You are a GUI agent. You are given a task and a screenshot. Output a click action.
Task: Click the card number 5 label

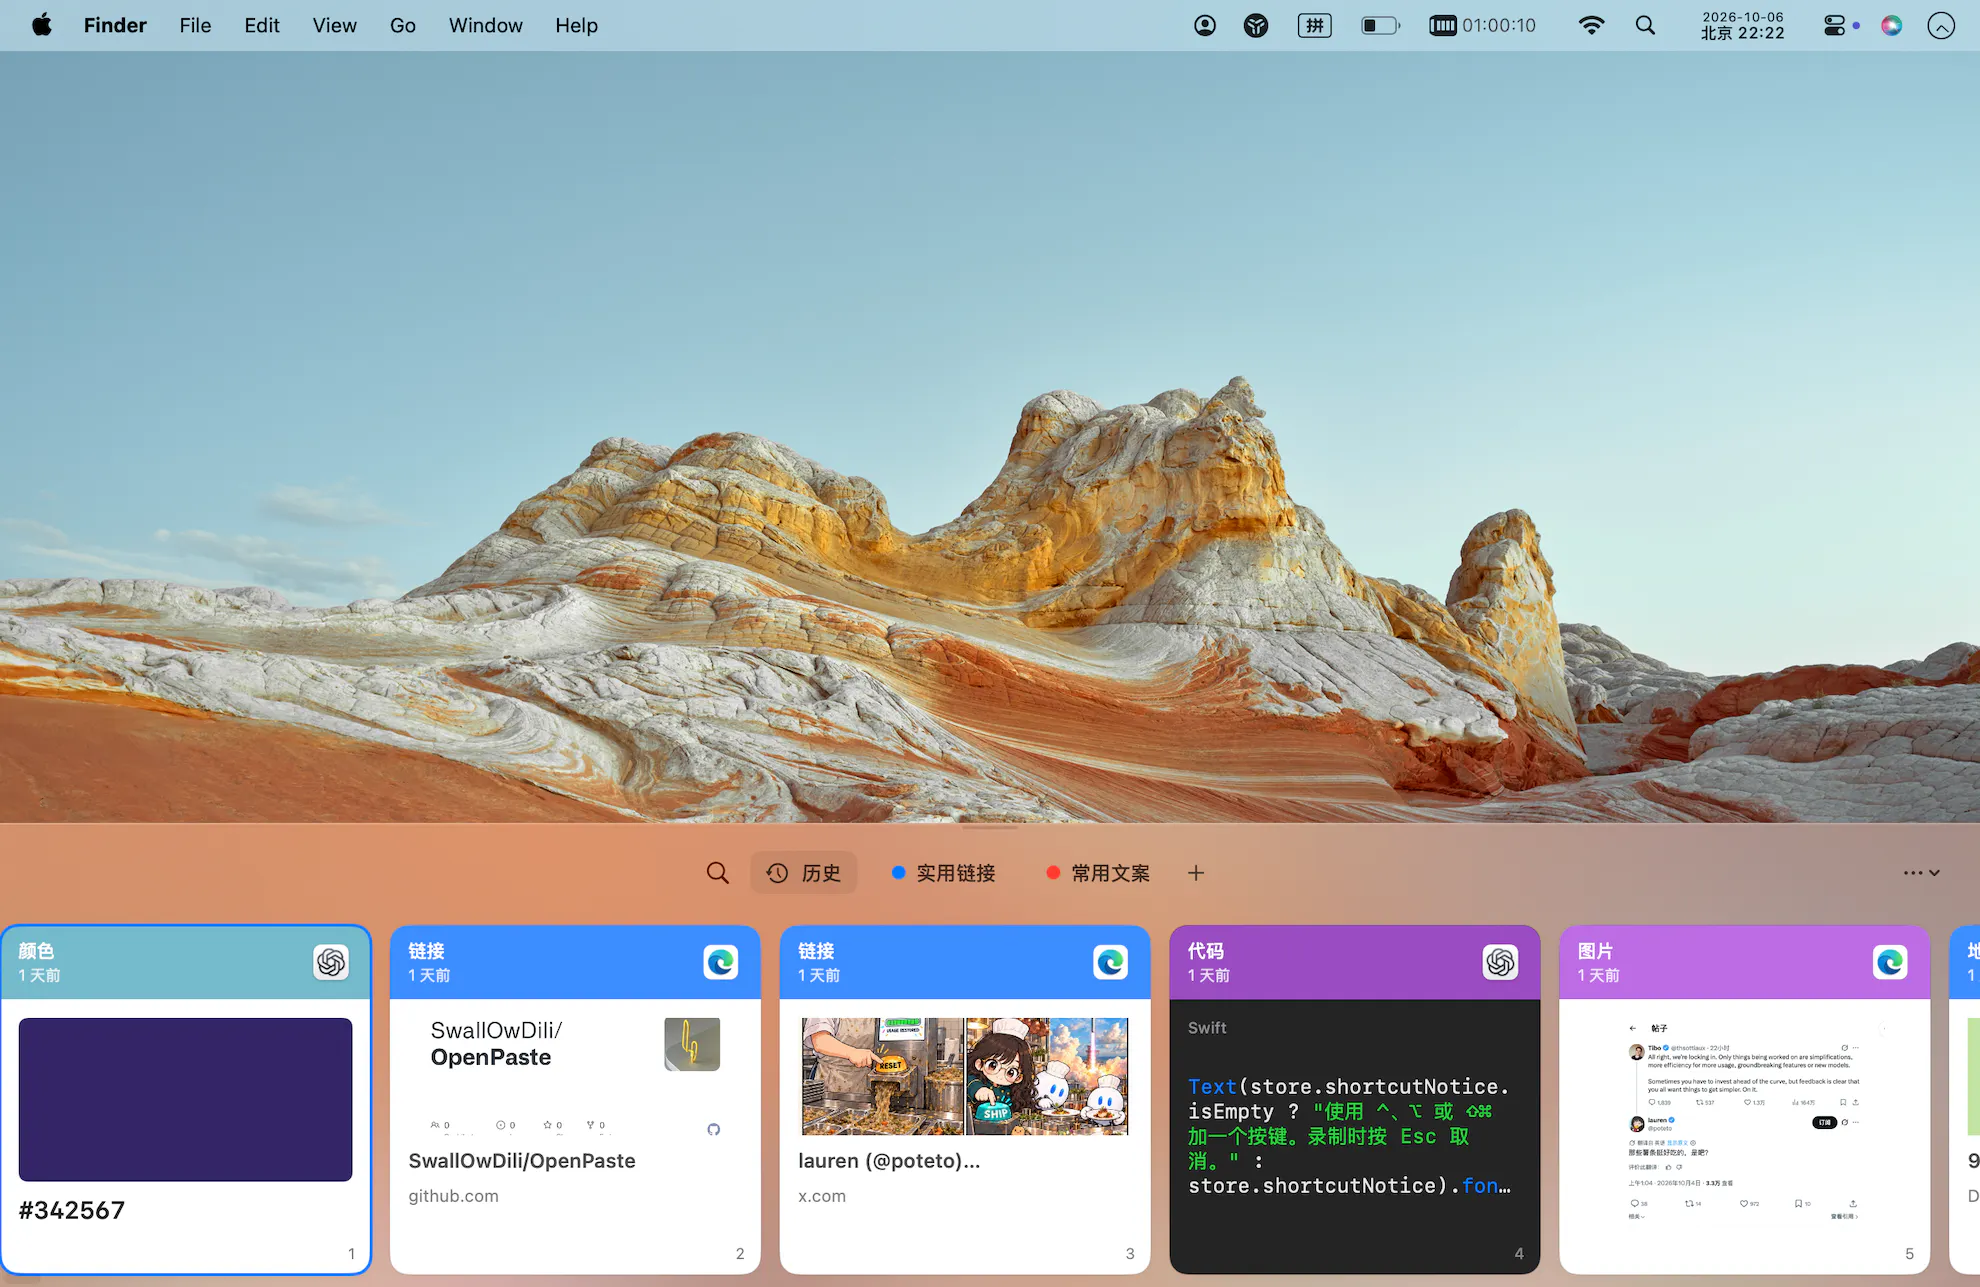click(1909, 1254)
